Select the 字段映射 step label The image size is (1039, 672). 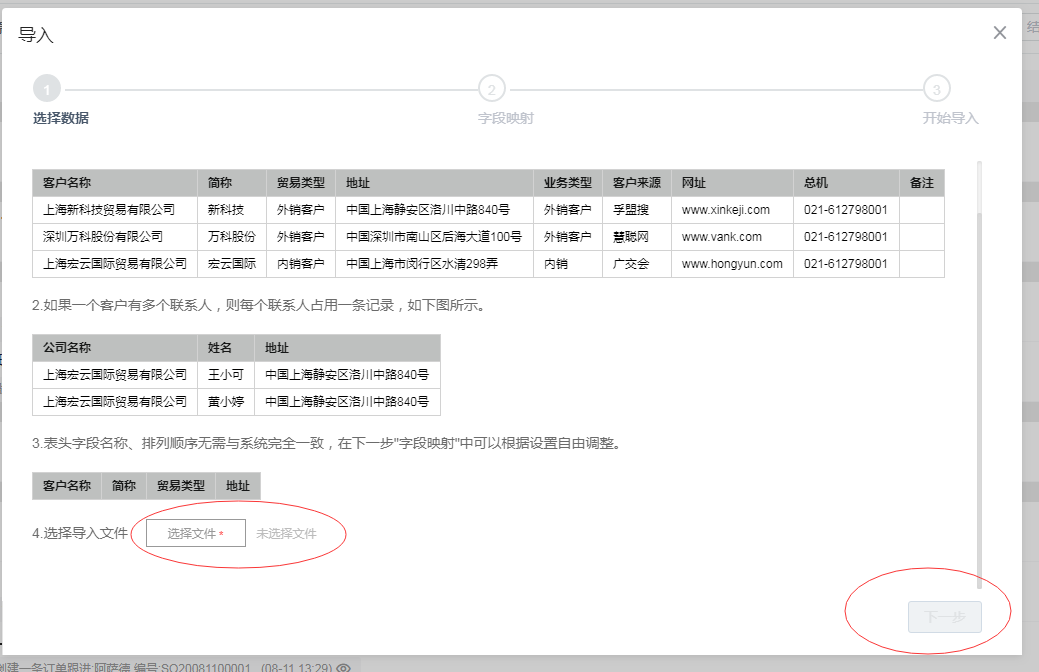click(505, 118)
